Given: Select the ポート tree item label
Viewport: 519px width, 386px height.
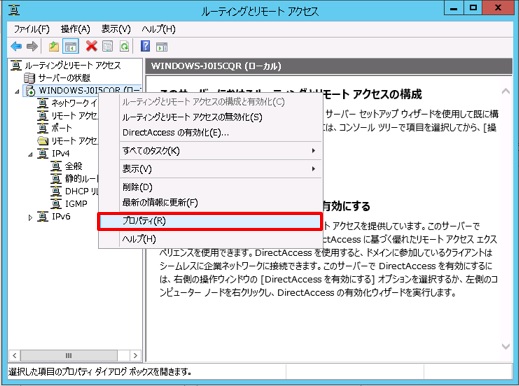Looking at the screenshot, I should coord(62,128).
